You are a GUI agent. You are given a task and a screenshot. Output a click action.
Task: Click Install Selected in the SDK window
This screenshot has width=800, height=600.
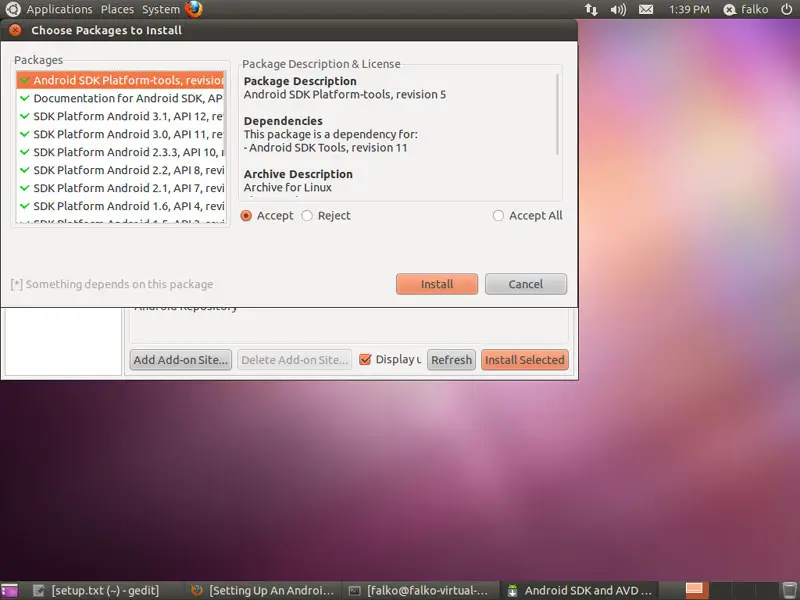click(x=524, y=360)
